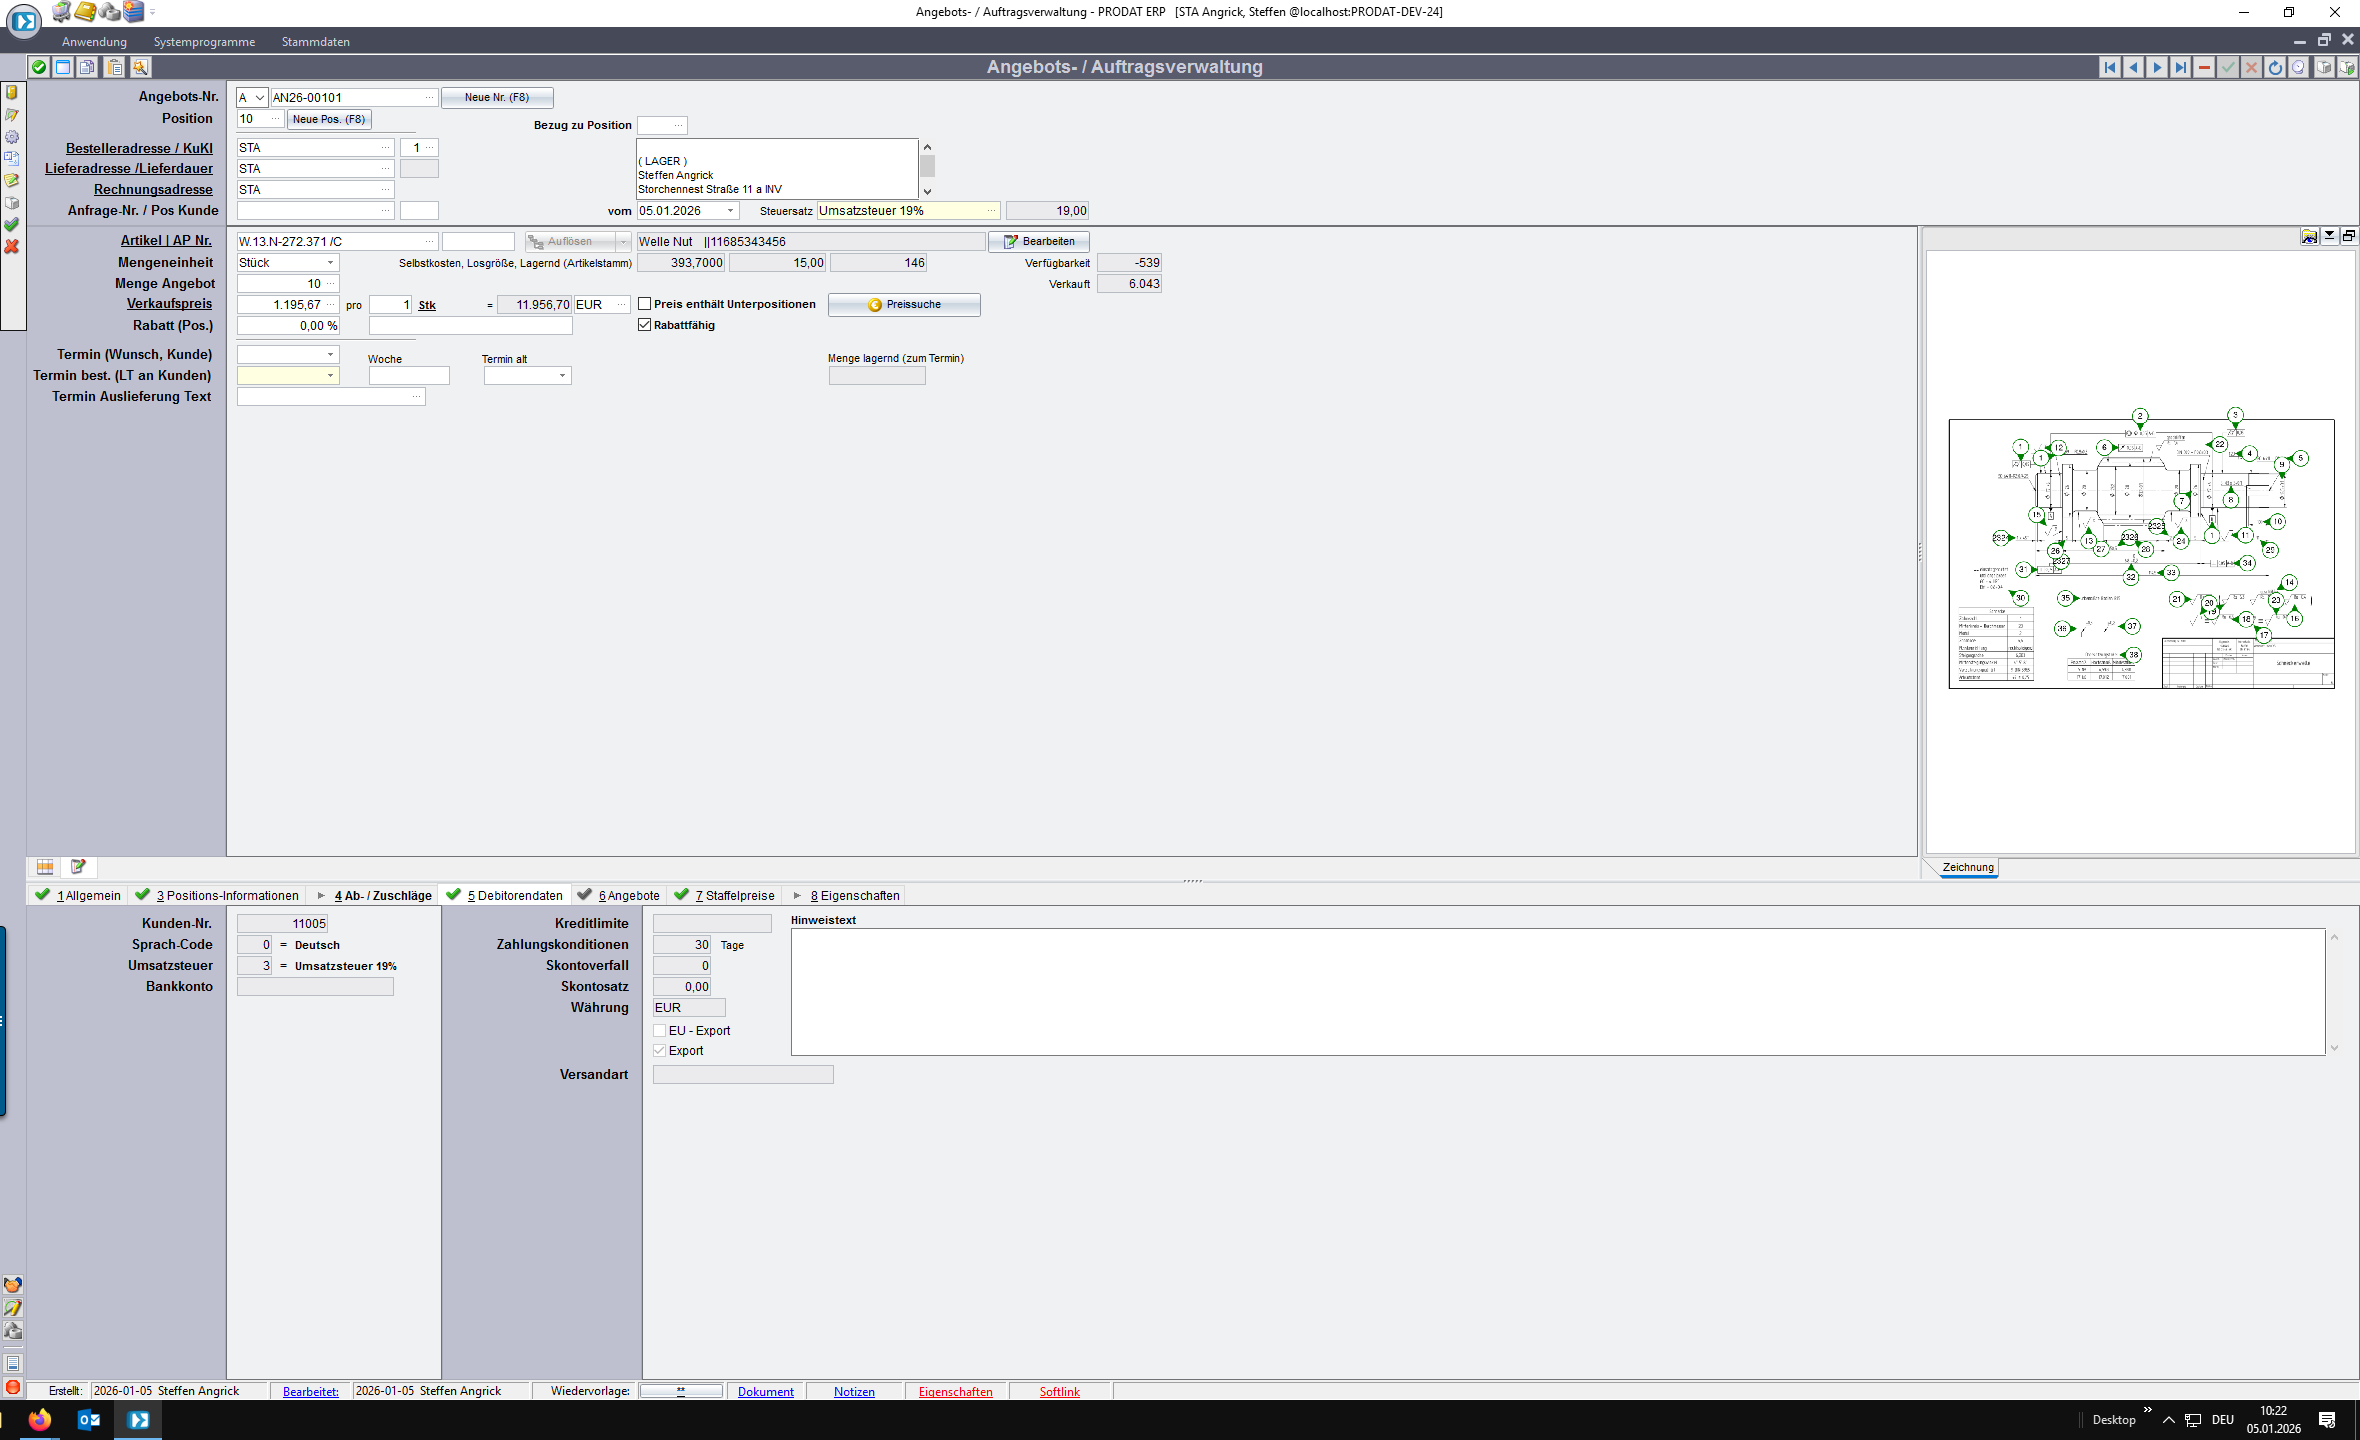Uncheck the Rabattfähig checkbox

coord(645,325)
